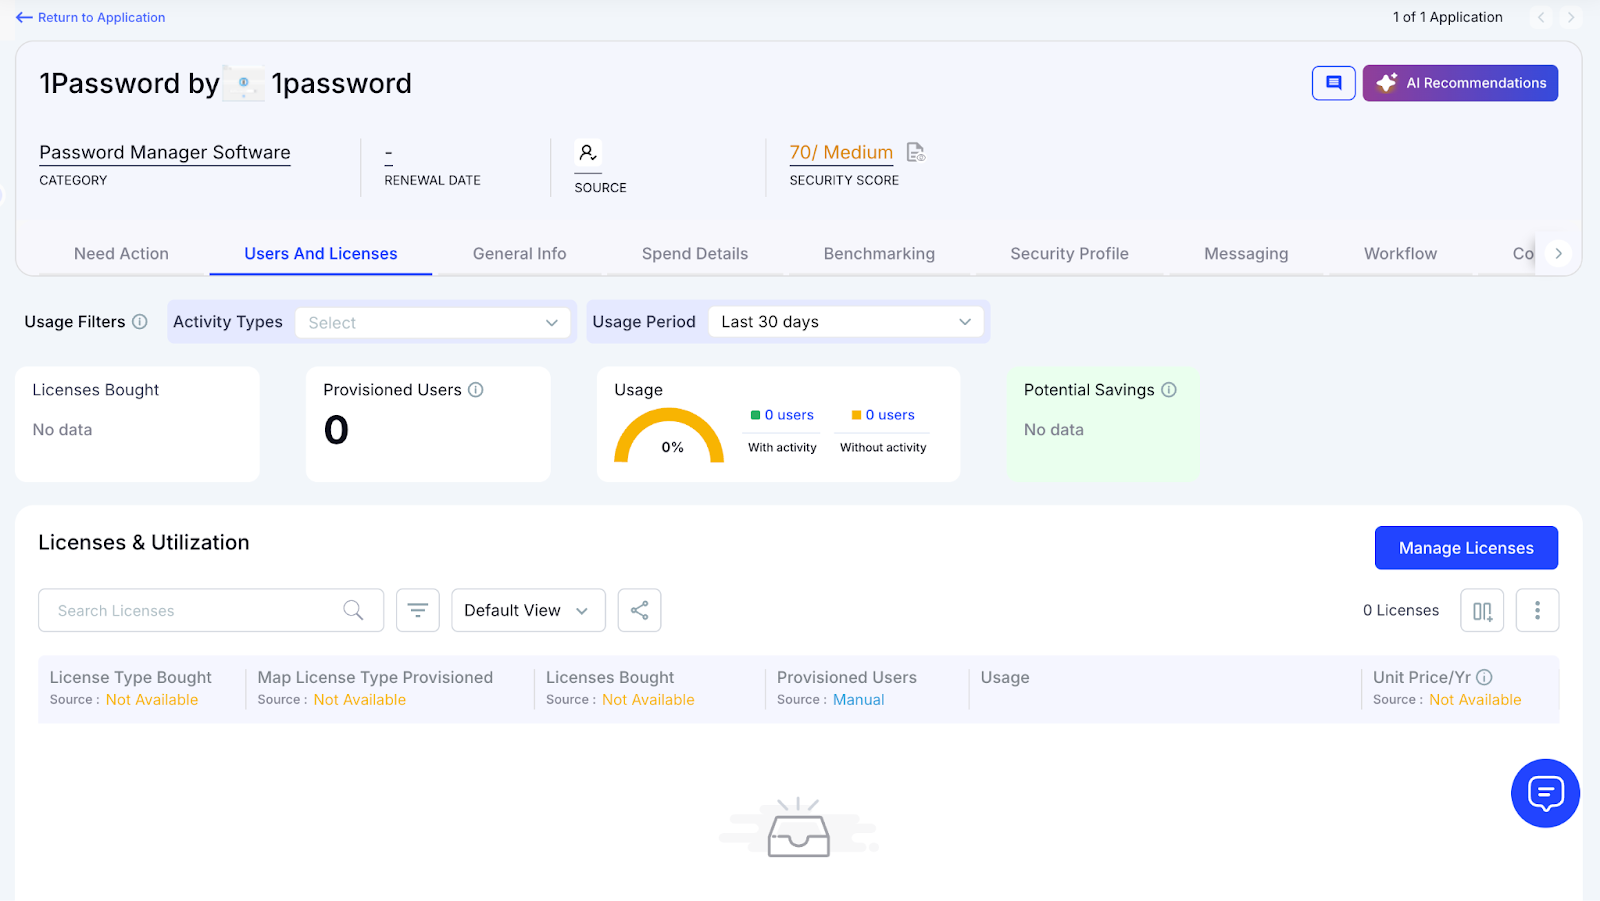Click the License Type Bought column header
This screenshot has height=901, width=1600.
point(131,677)
